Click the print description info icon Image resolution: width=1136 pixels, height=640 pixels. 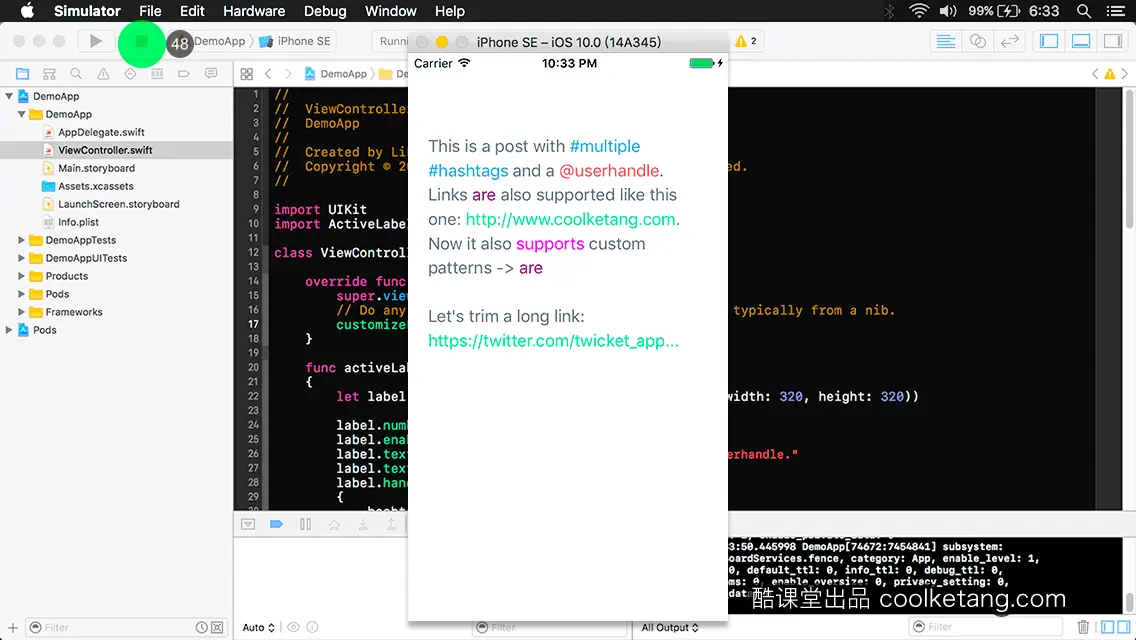[x=312, y=627]
